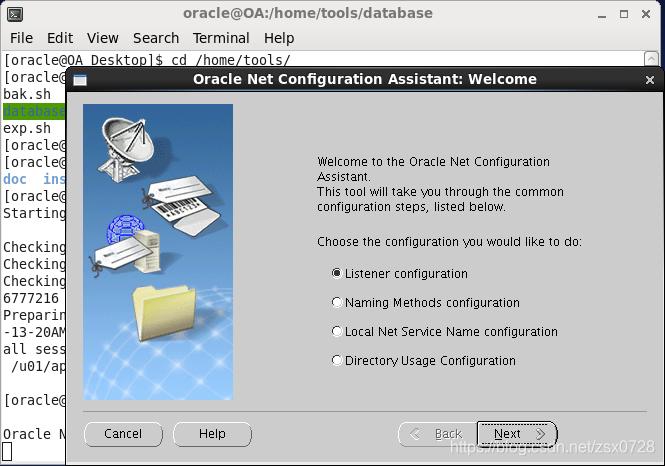Maximize the terminal window
Screen dimensions: 665x466
[x=624, y=14]
